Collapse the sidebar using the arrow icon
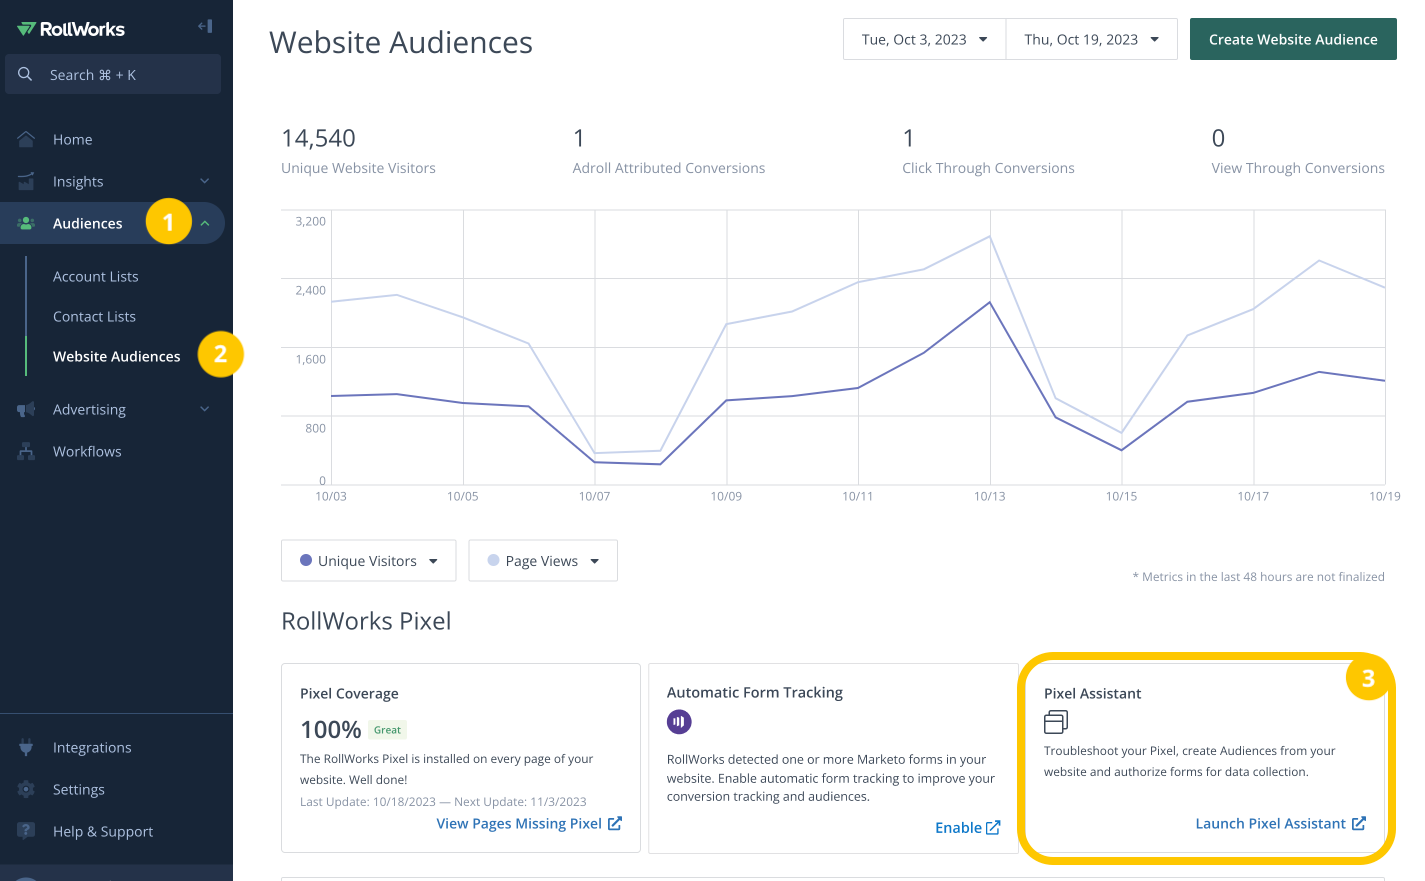 click(205, 26)
